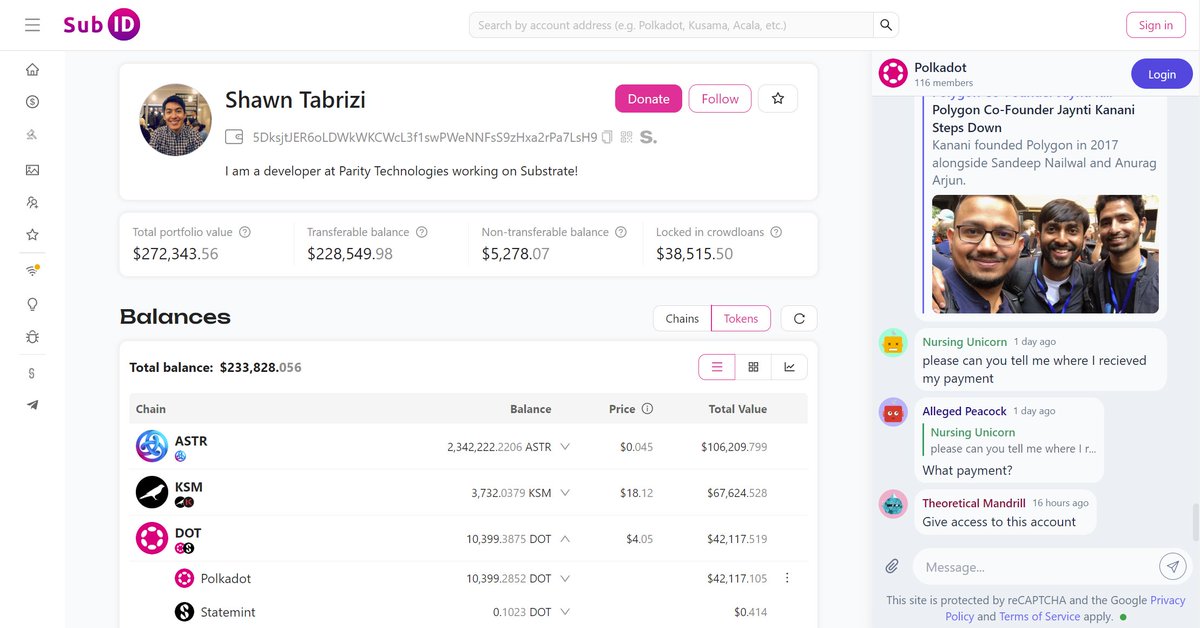Click the chat panel scrollbar
Screen dimensions: 1200x628
pyautogui.click(x=1195, y=522)
